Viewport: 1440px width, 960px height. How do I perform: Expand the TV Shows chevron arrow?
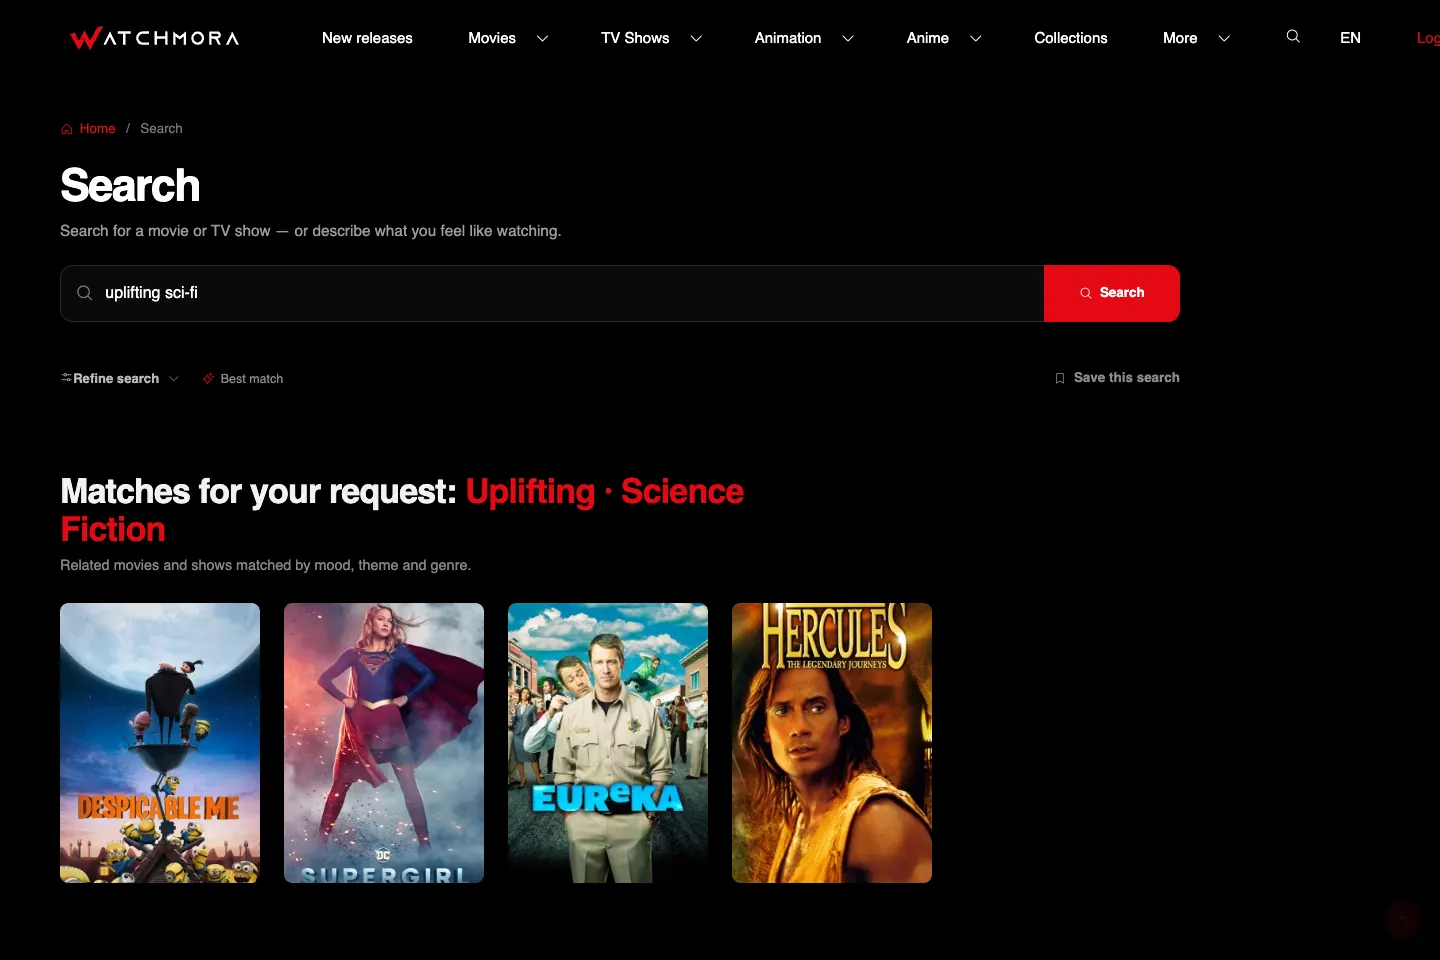coord(696,38)
